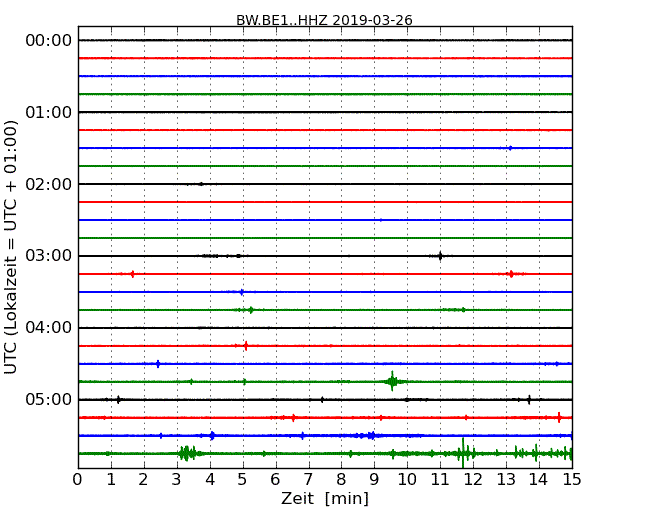The height and width of the screenshot is (520, 650).
Task: Click the blue spike near minute 2.4 on 04:30 trace
Action: pos(158,364)
